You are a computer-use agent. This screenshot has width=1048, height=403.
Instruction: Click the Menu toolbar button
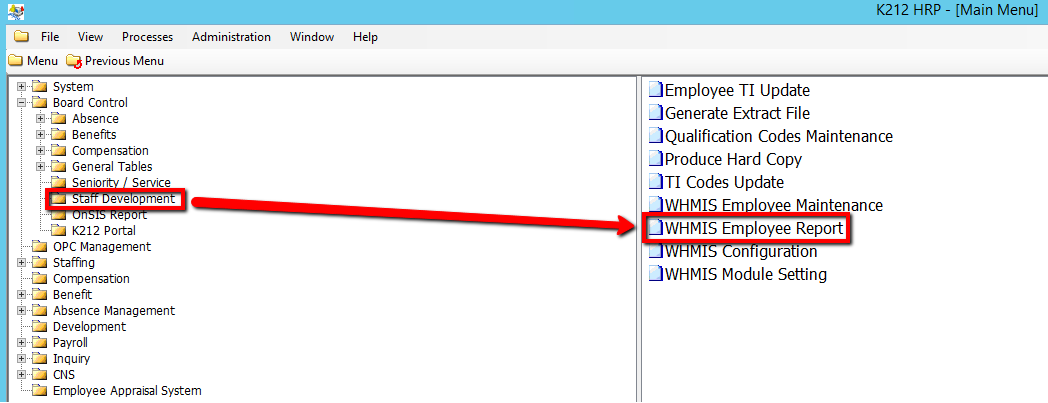33,61
